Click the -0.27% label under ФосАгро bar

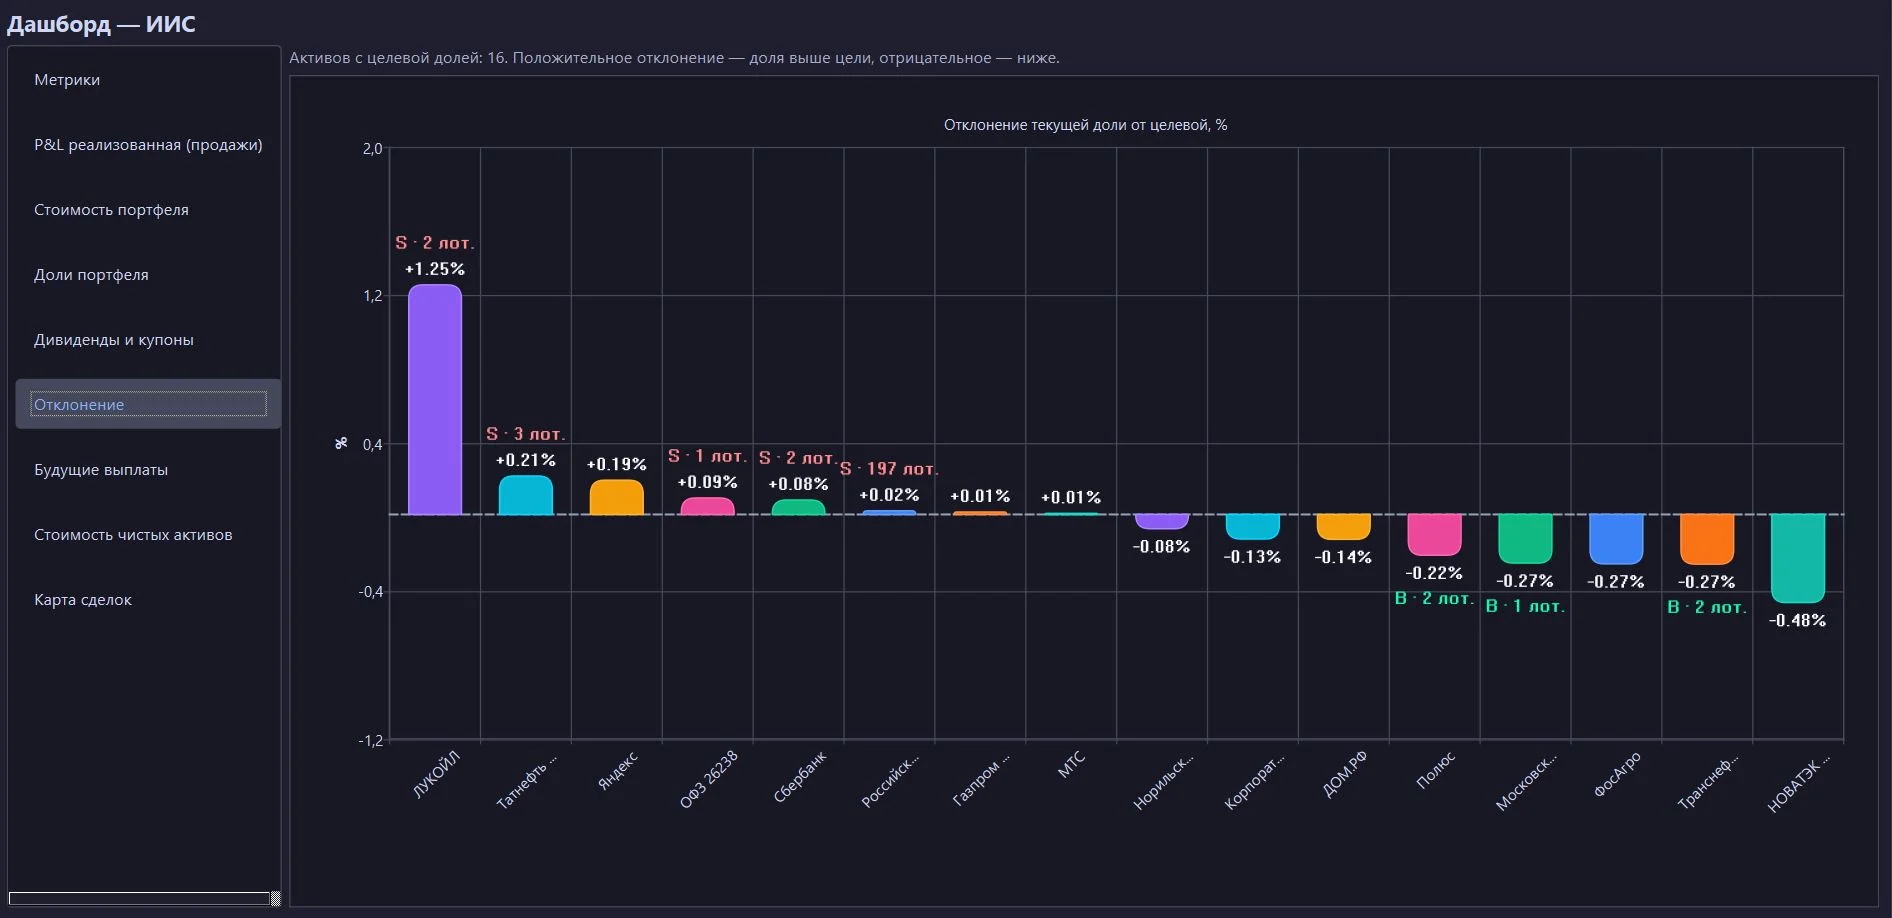click(1616, 581)
